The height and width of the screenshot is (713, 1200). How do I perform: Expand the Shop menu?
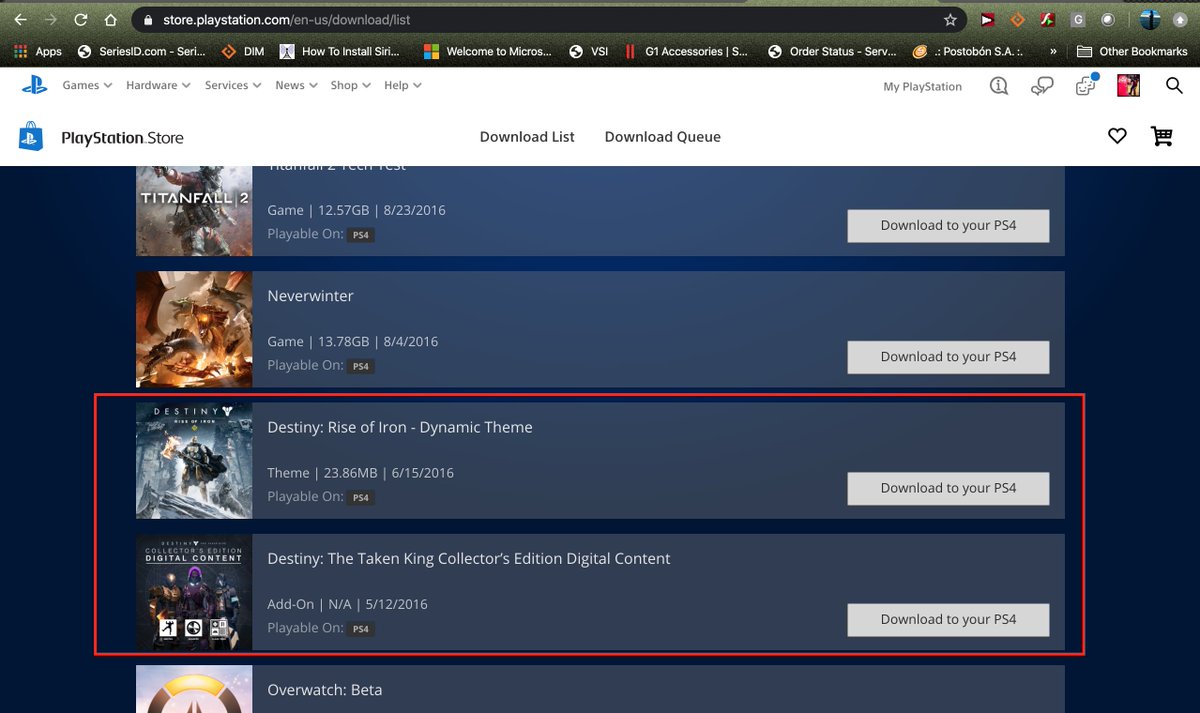click(x=350, y=86)
